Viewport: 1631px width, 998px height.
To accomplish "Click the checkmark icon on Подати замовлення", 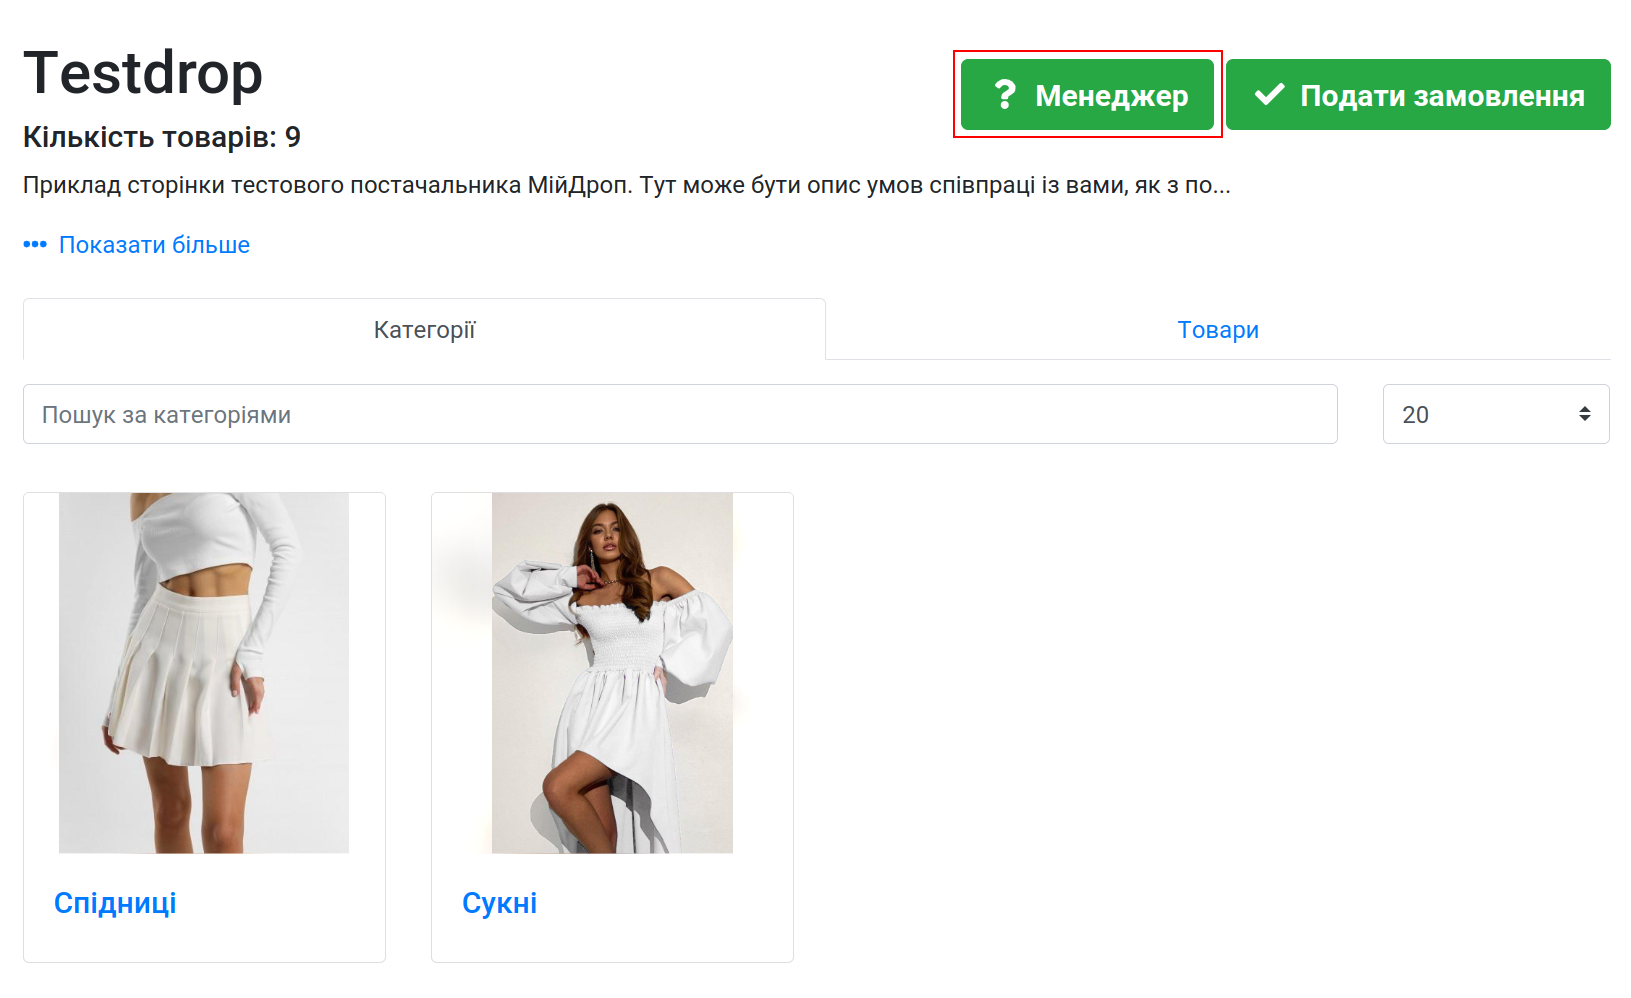I will (x=1269, y=95).
